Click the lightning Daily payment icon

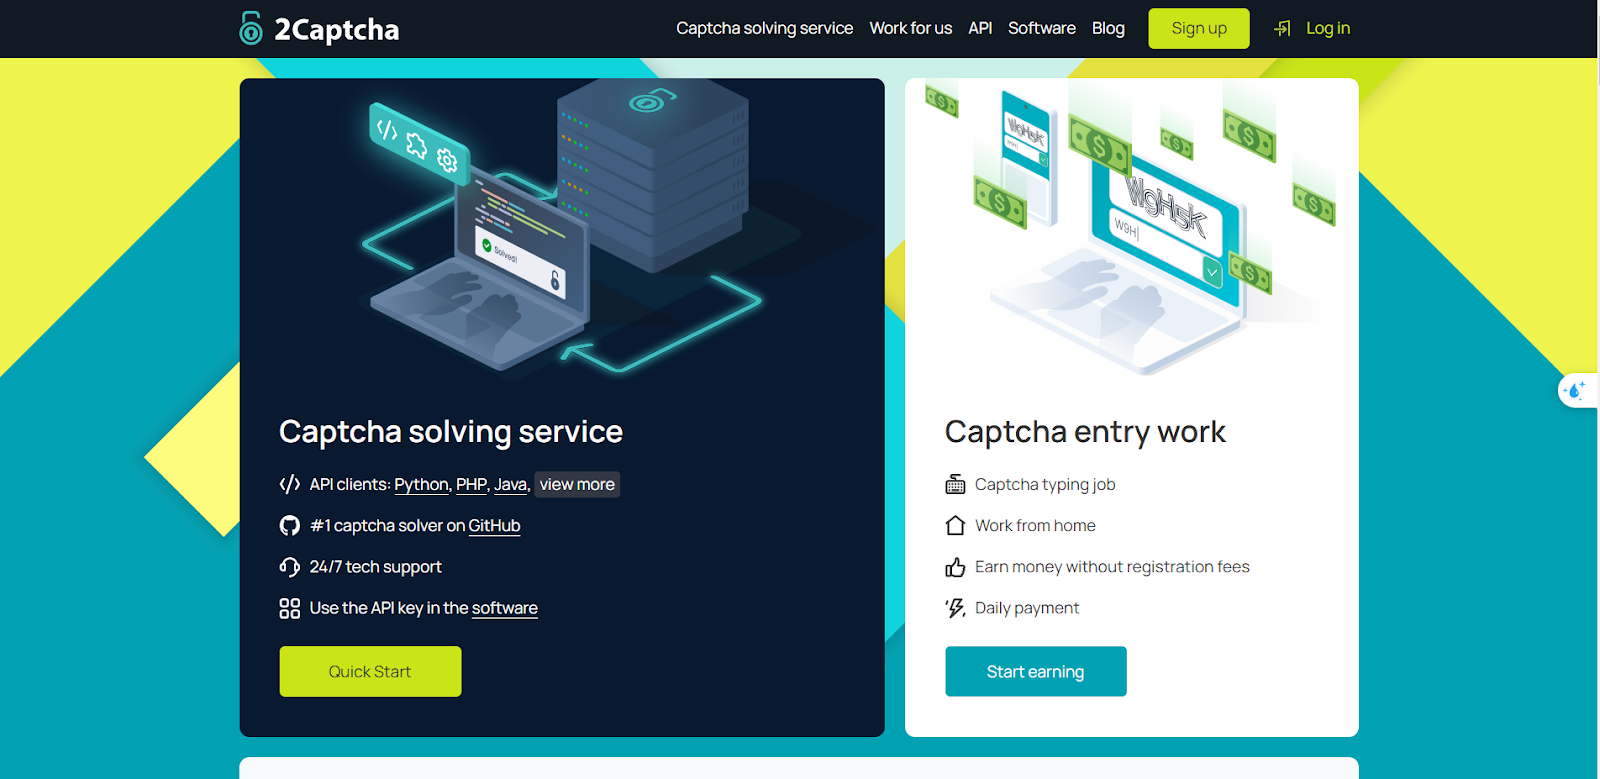955,608
